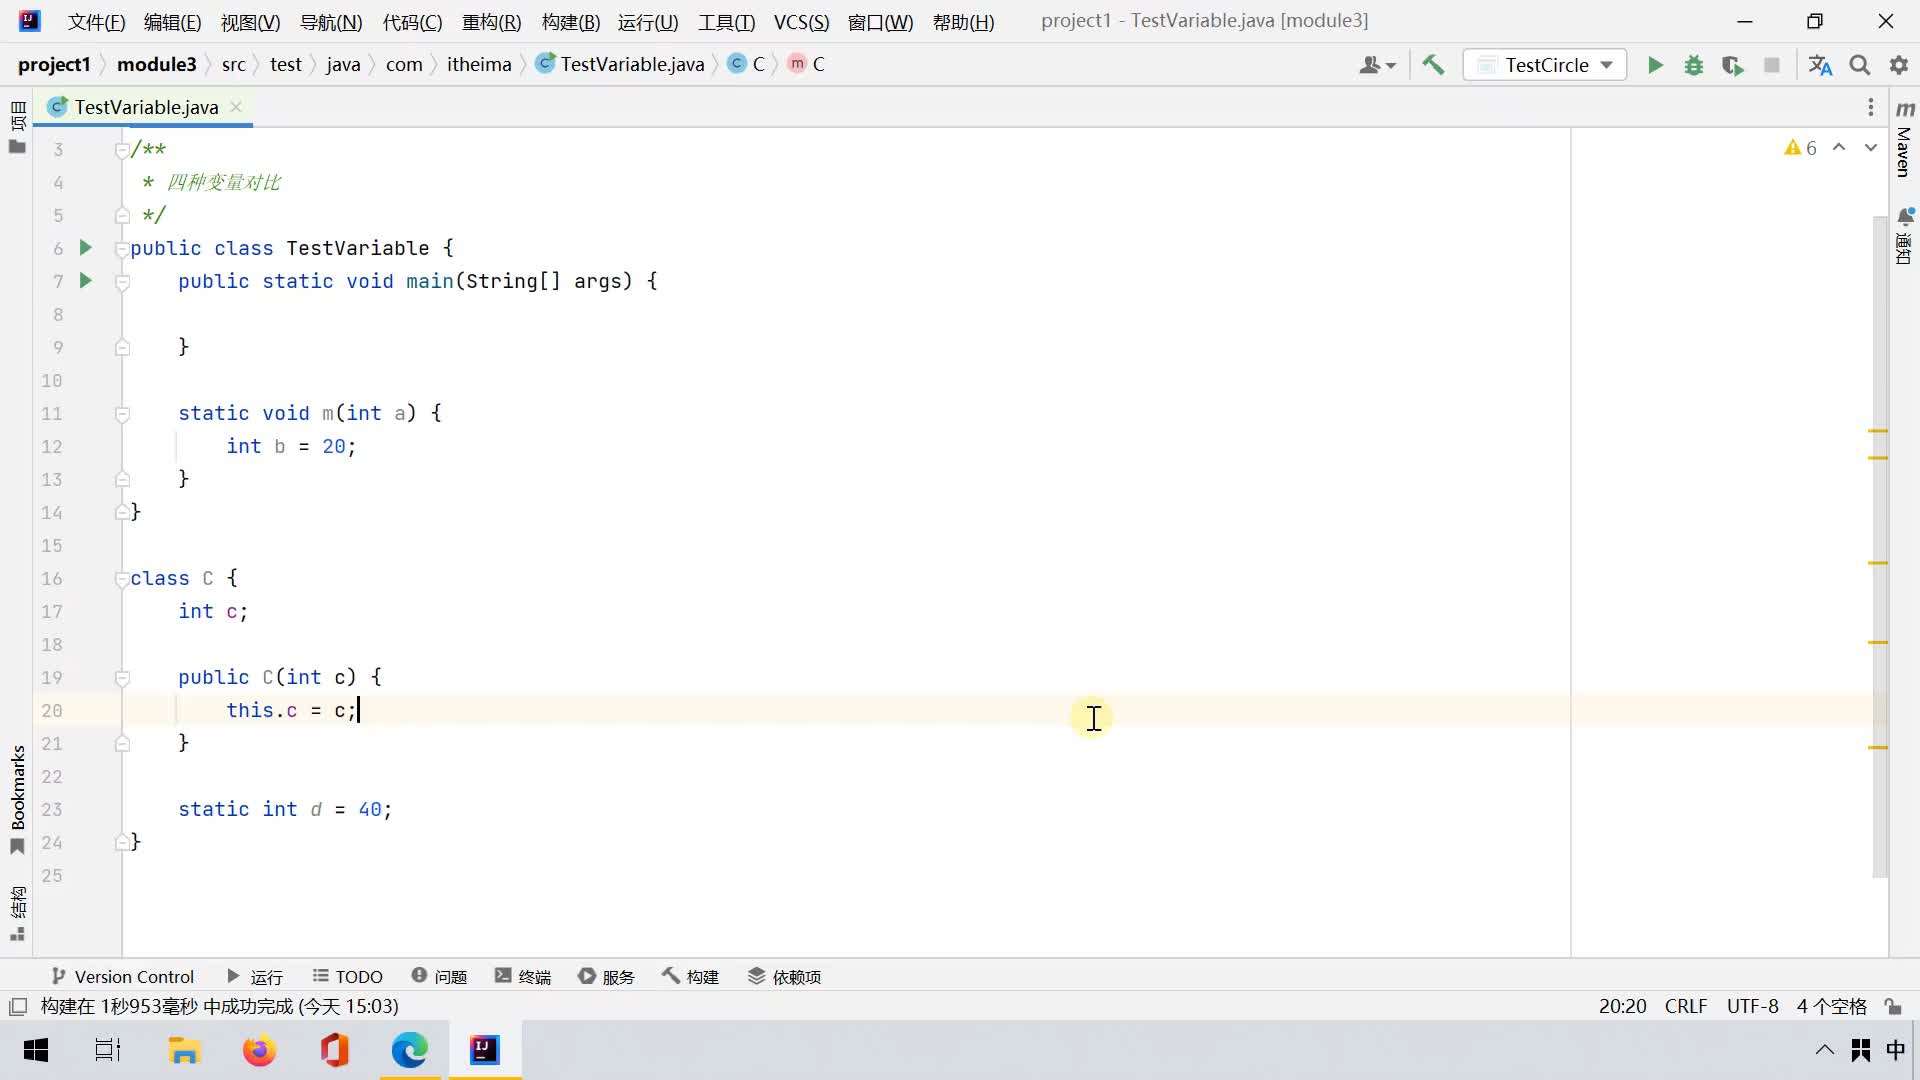
Task: Toggle line 6 class gutter run icon
Action: point(84,248)
